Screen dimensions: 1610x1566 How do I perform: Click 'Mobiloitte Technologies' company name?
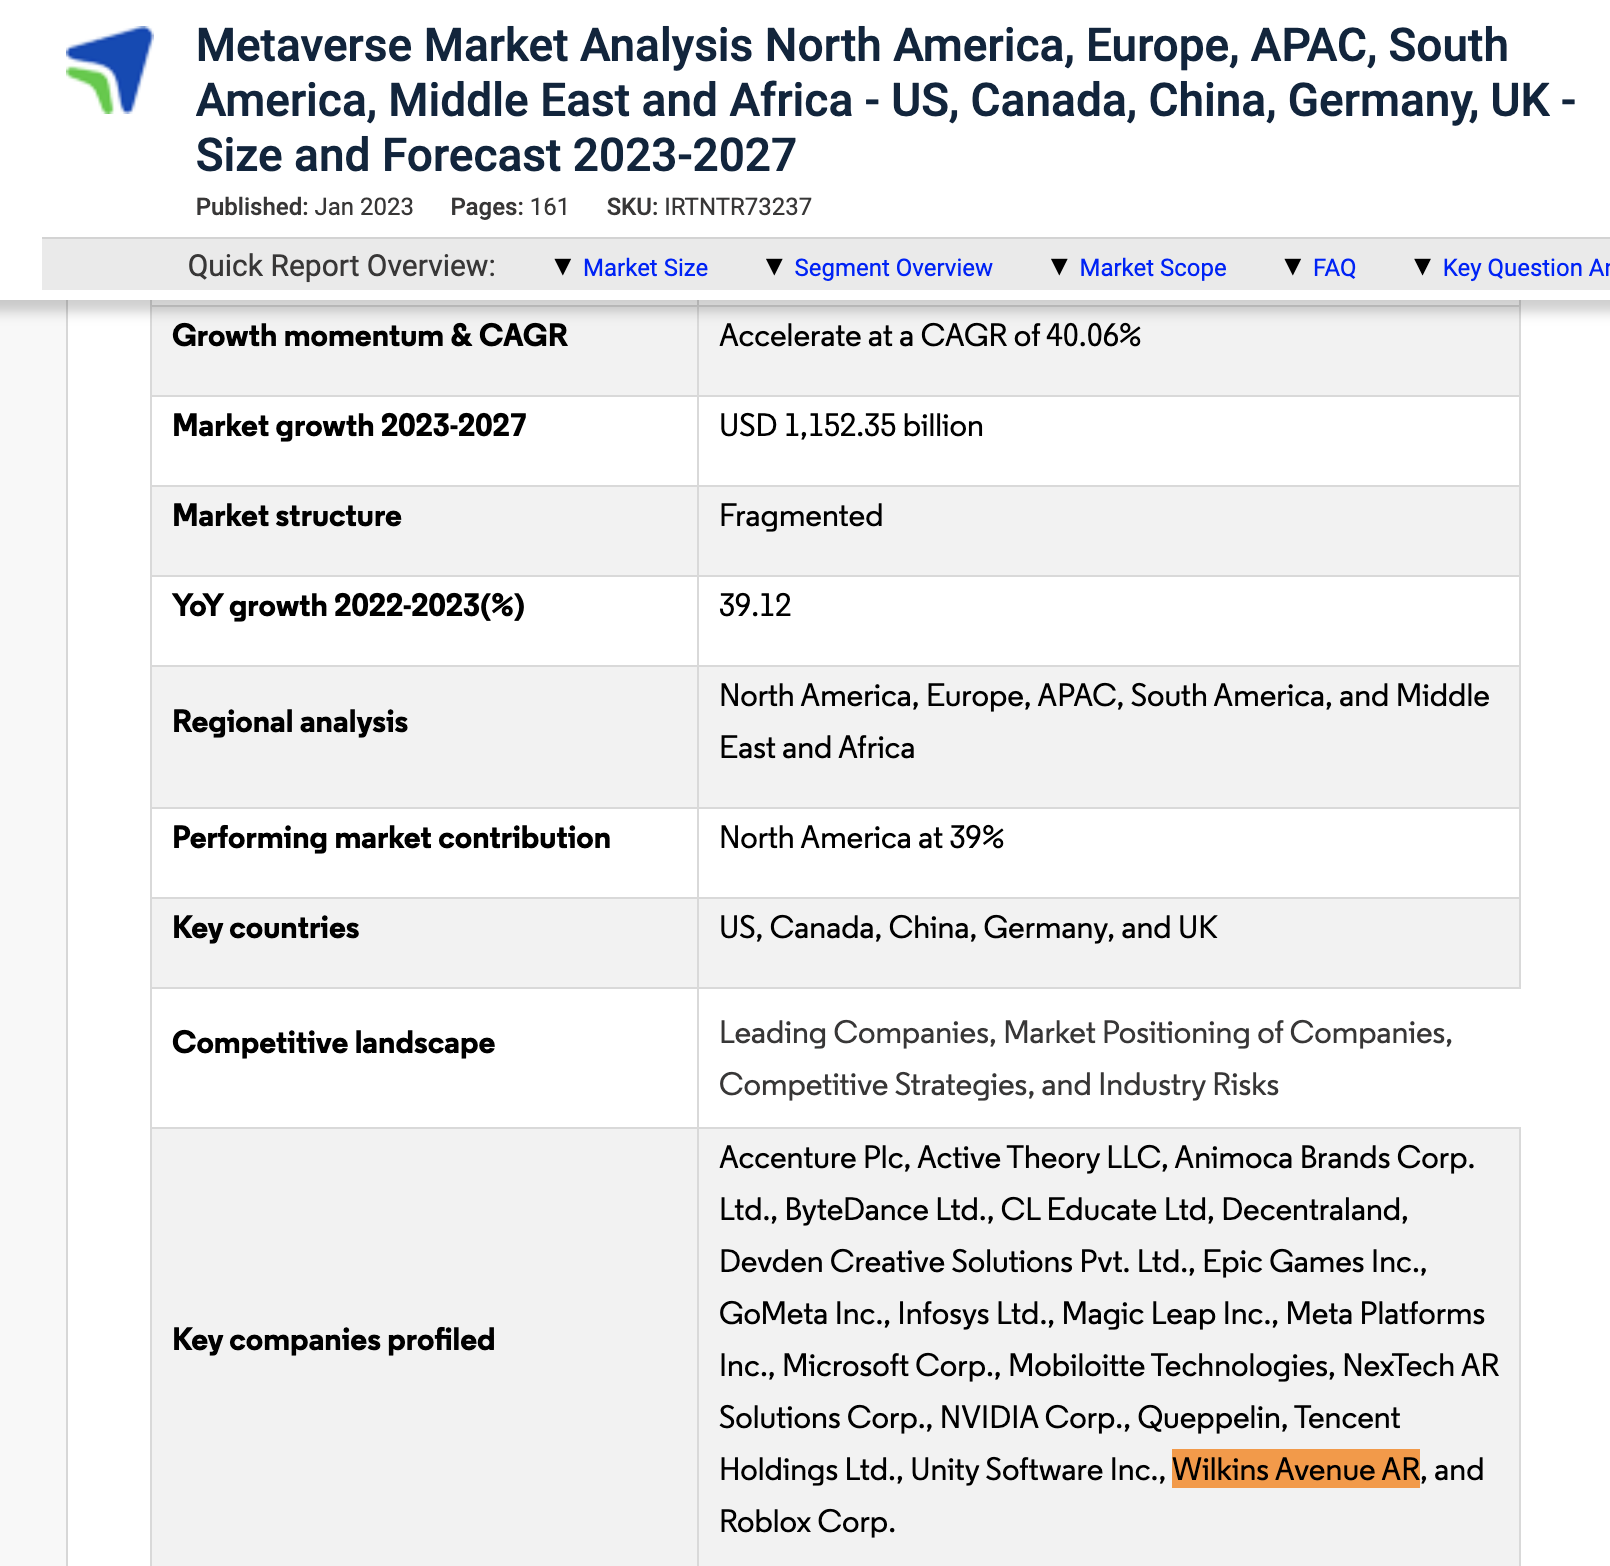1168,1366
